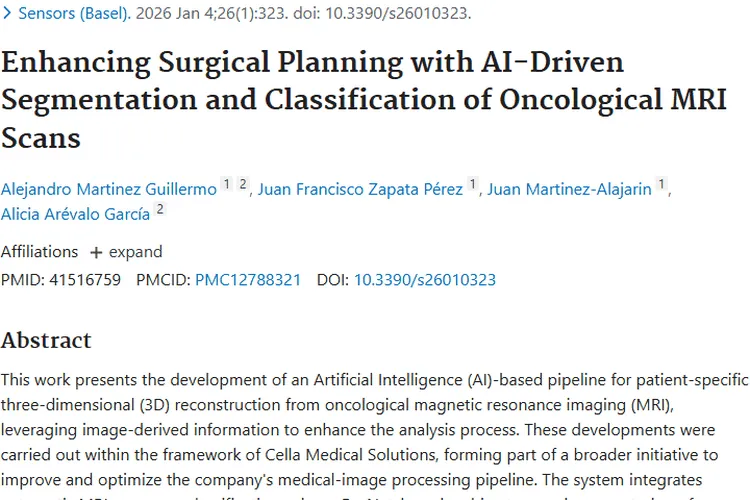Open the Sensors (Basel) journal dropdown
Viewport: 750px width, 500px height.
coord(74,14)
